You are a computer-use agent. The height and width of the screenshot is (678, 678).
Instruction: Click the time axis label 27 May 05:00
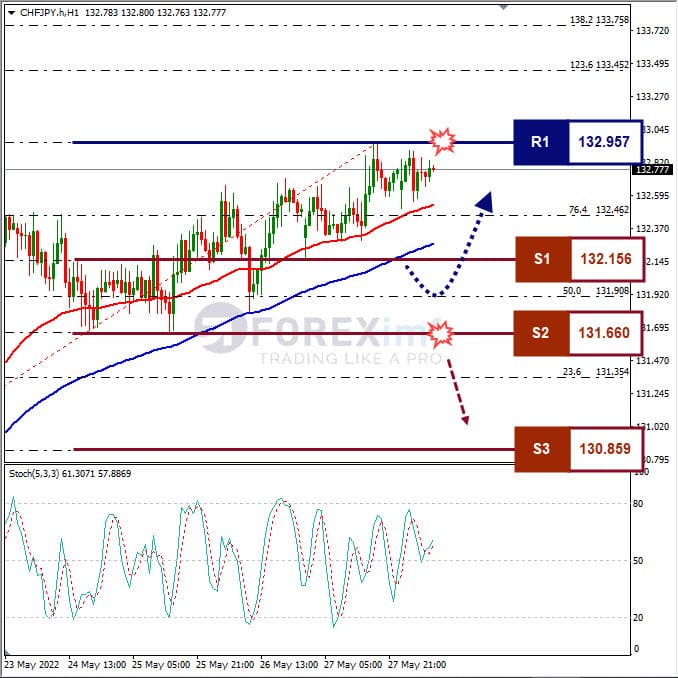click(x=353, y=665)
